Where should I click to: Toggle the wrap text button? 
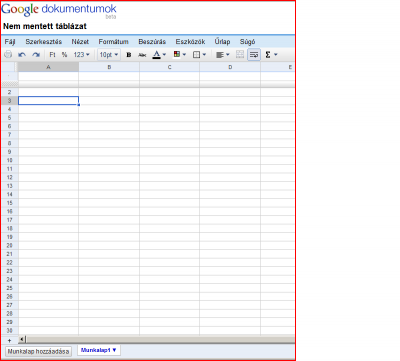tap(254, 55)
